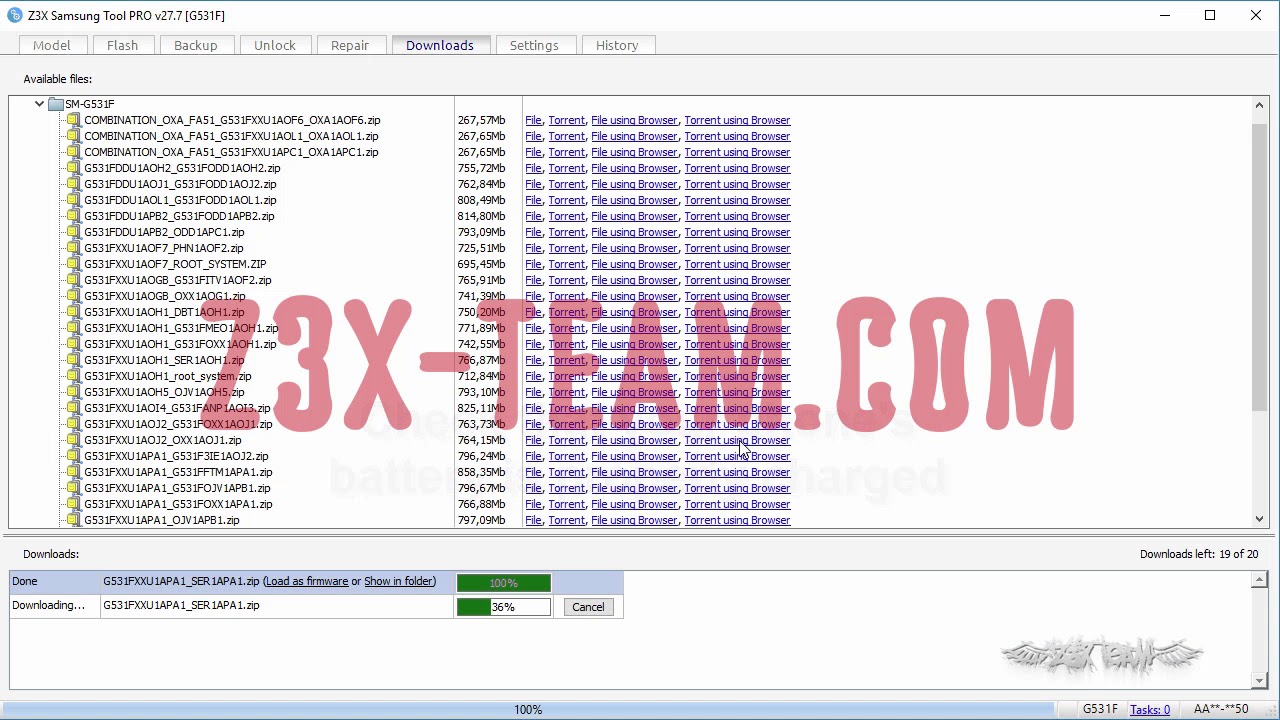Click the 36% download progress bar
The image size is (1280, 720).
(x=504, y=607)
